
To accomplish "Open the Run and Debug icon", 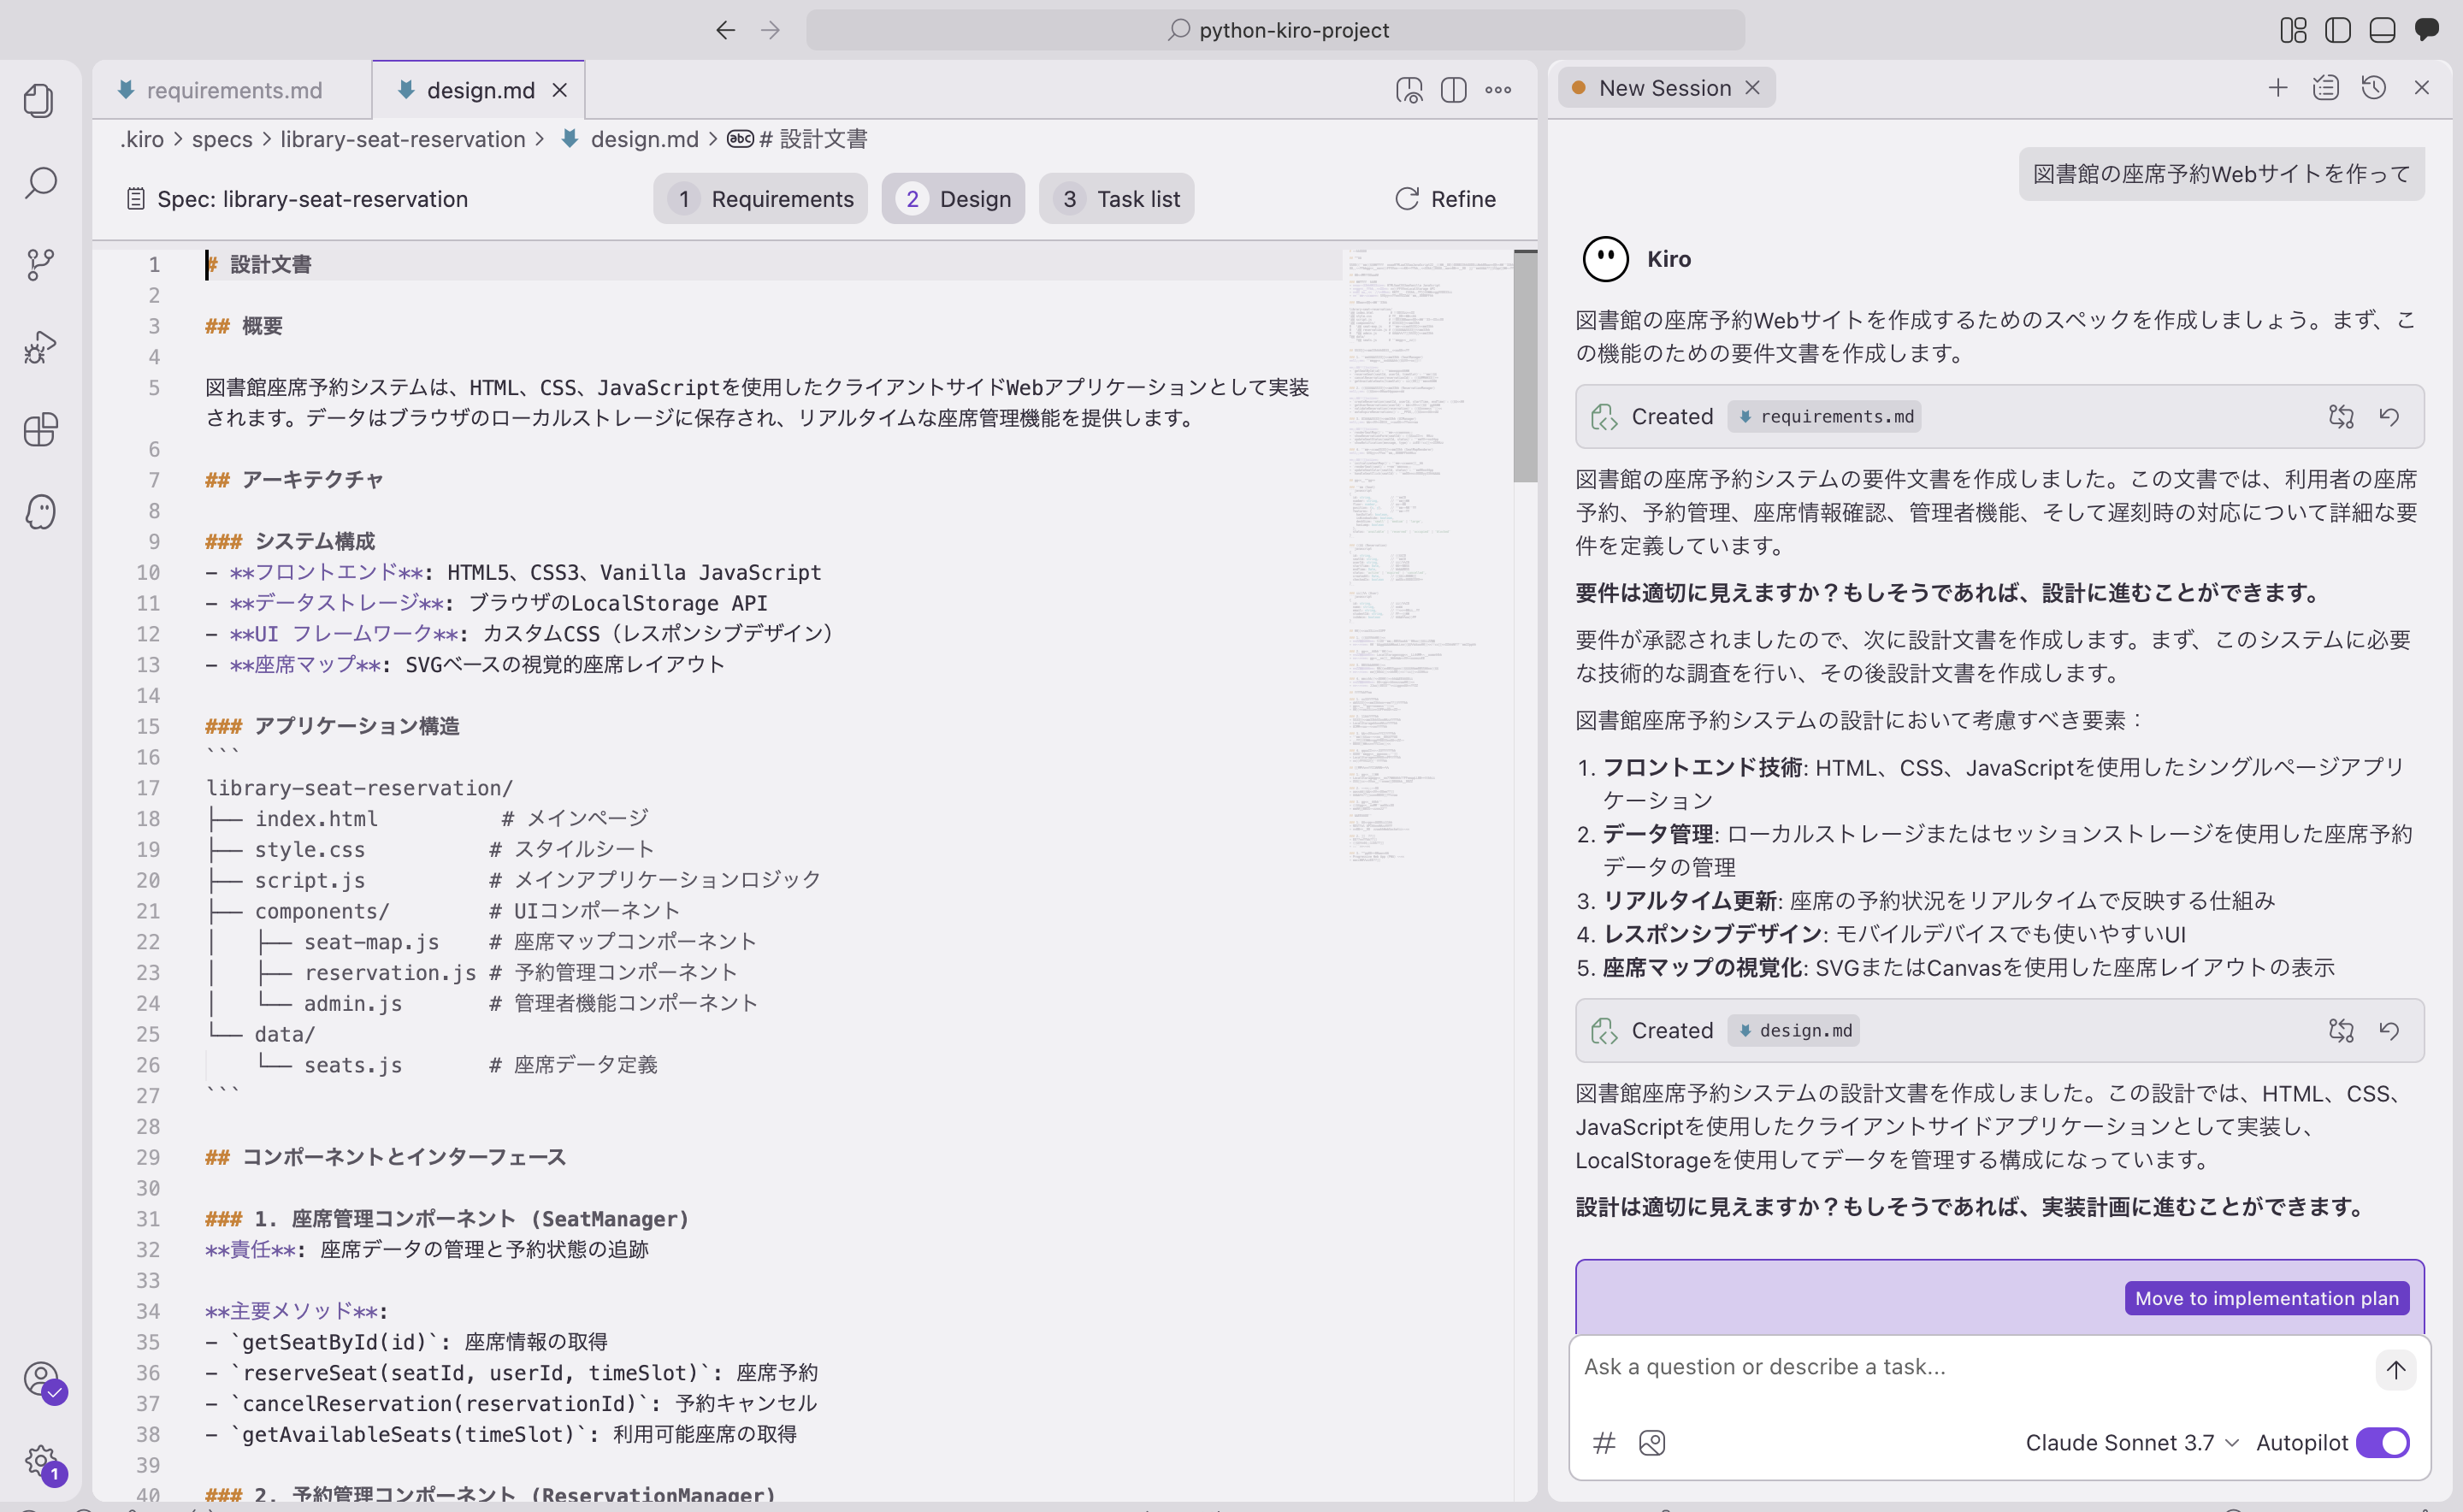I will coord(40,347).
